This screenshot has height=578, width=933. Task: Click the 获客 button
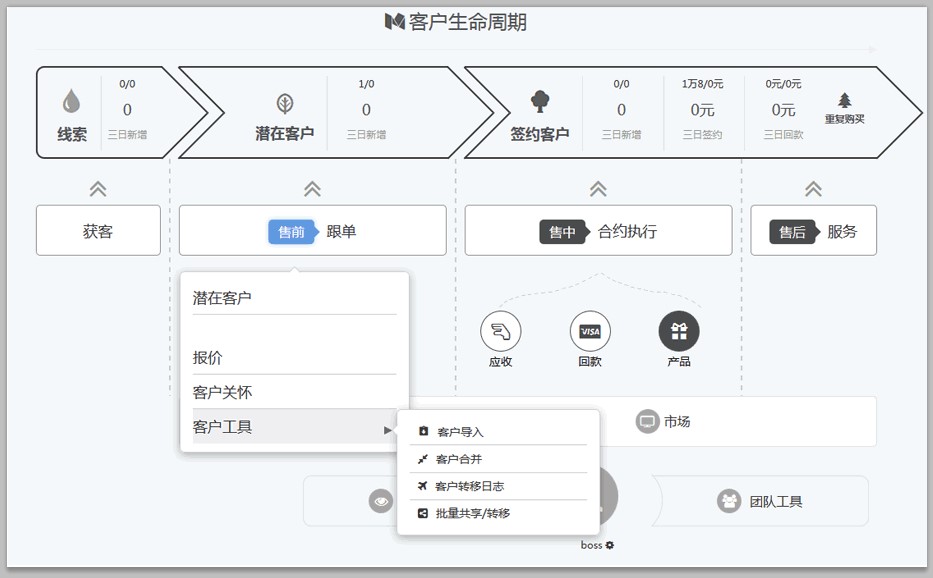(98, 231)
